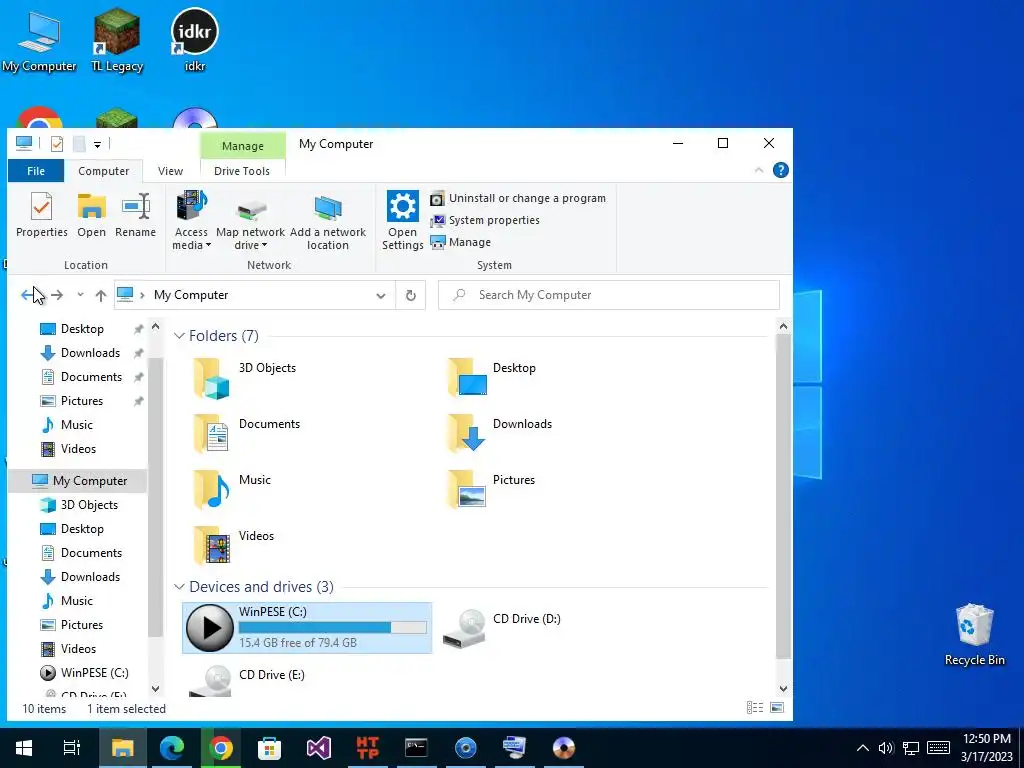Click the Rename ribbon icon
Screen dimensions: 1024x768
135,215
